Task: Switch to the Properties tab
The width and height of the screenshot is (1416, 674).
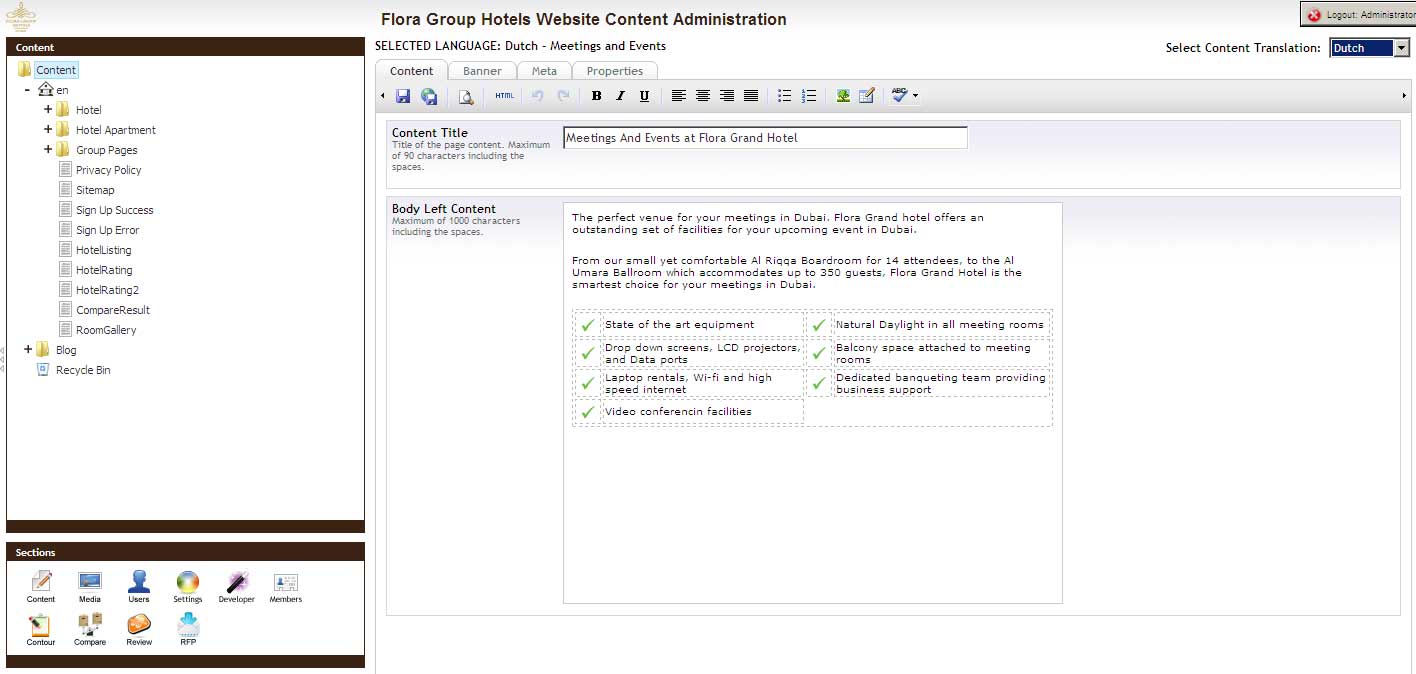Action: tap(615, 71)
